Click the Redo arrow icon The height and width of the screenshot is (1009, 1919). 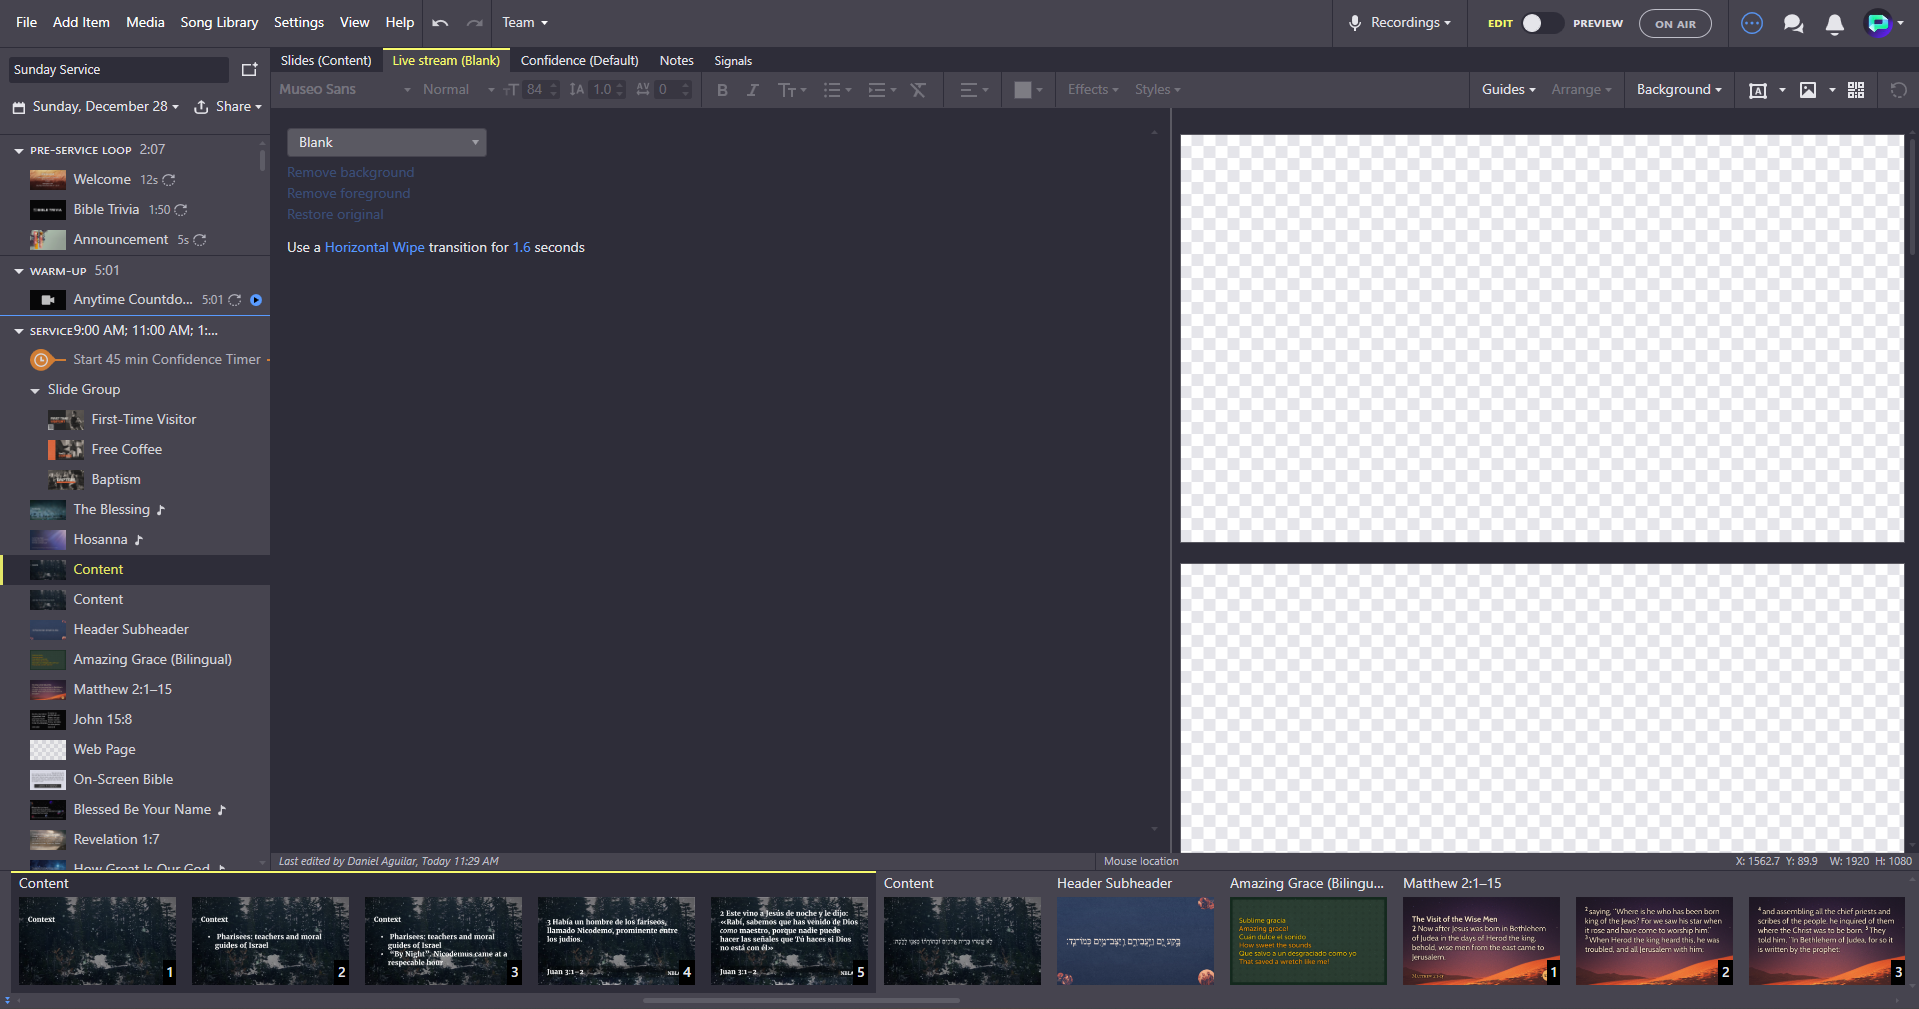click(475, 23)
